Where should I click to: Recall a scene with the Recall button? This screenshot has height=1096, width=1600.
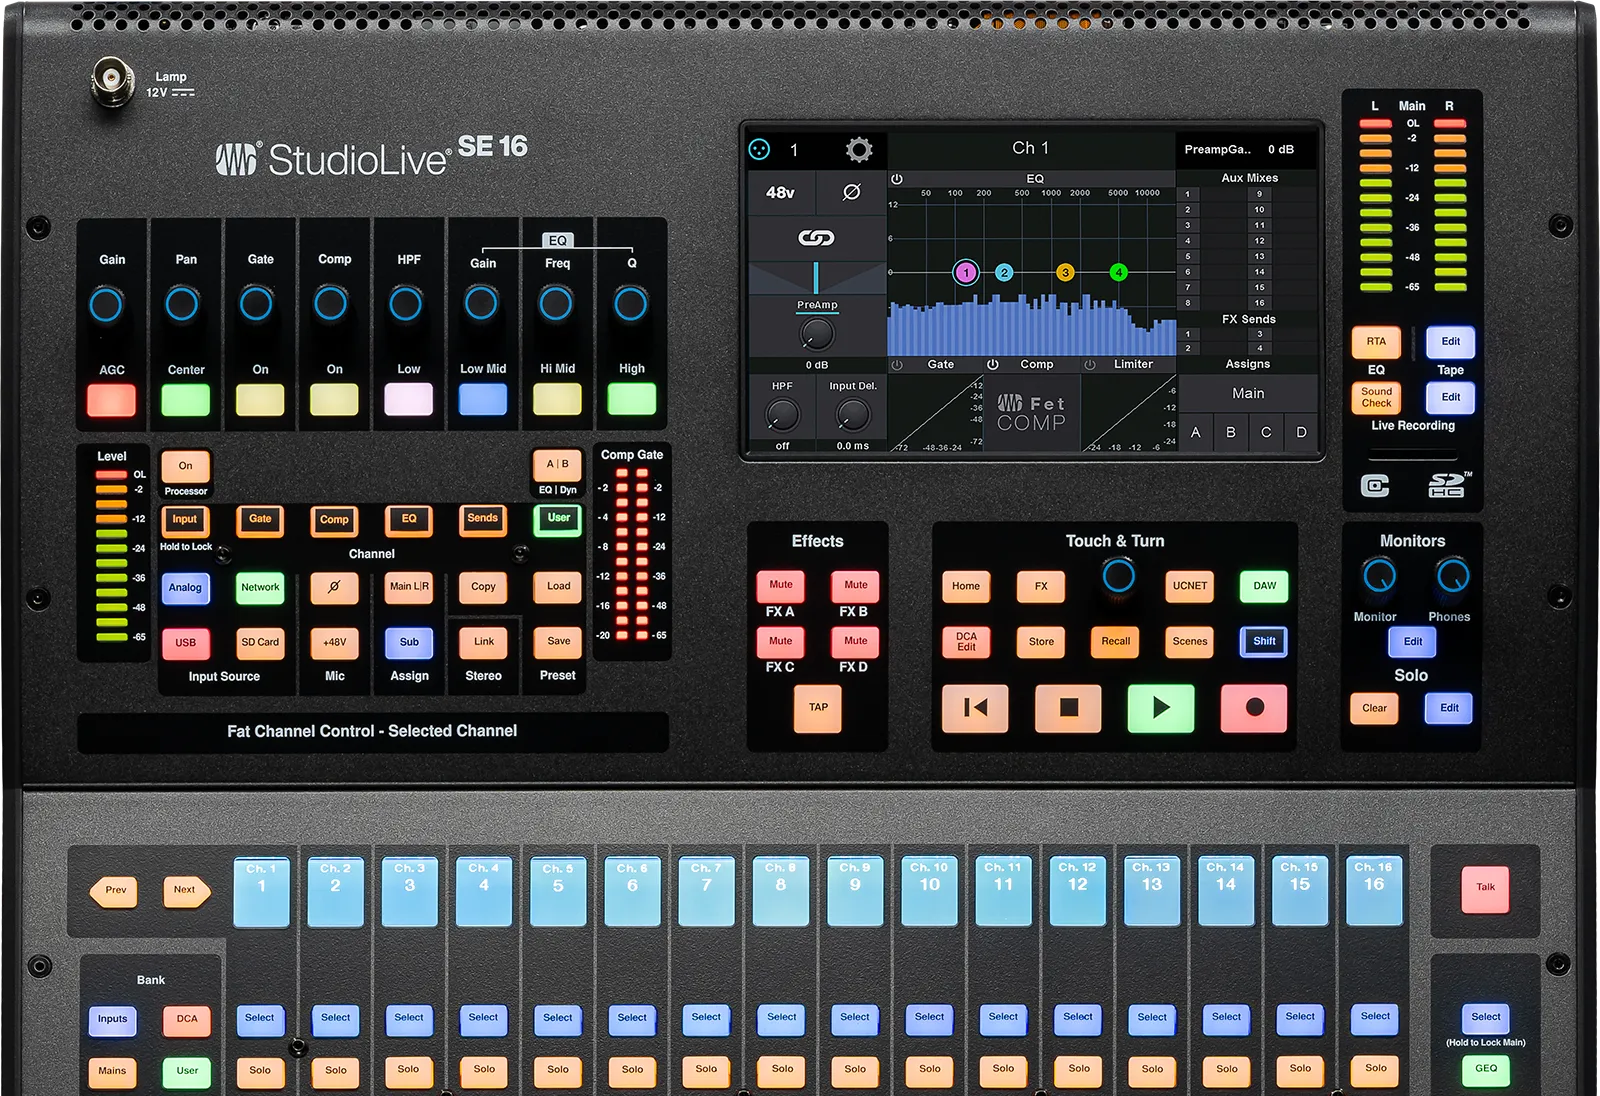[x=1116, y=642]
